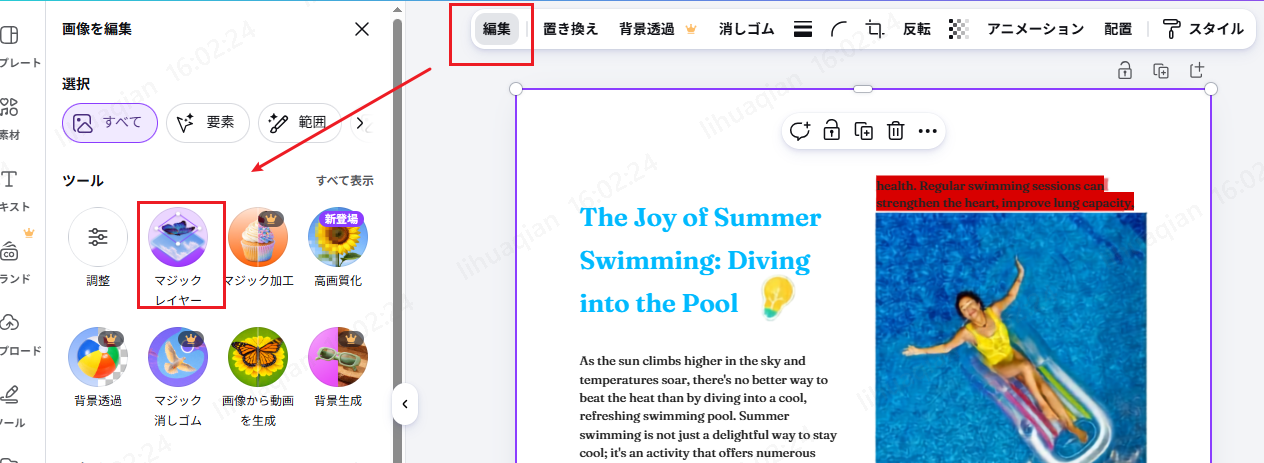Duplicate element via floating toolbar icon

pyautogui.click(x=863, y=131)
